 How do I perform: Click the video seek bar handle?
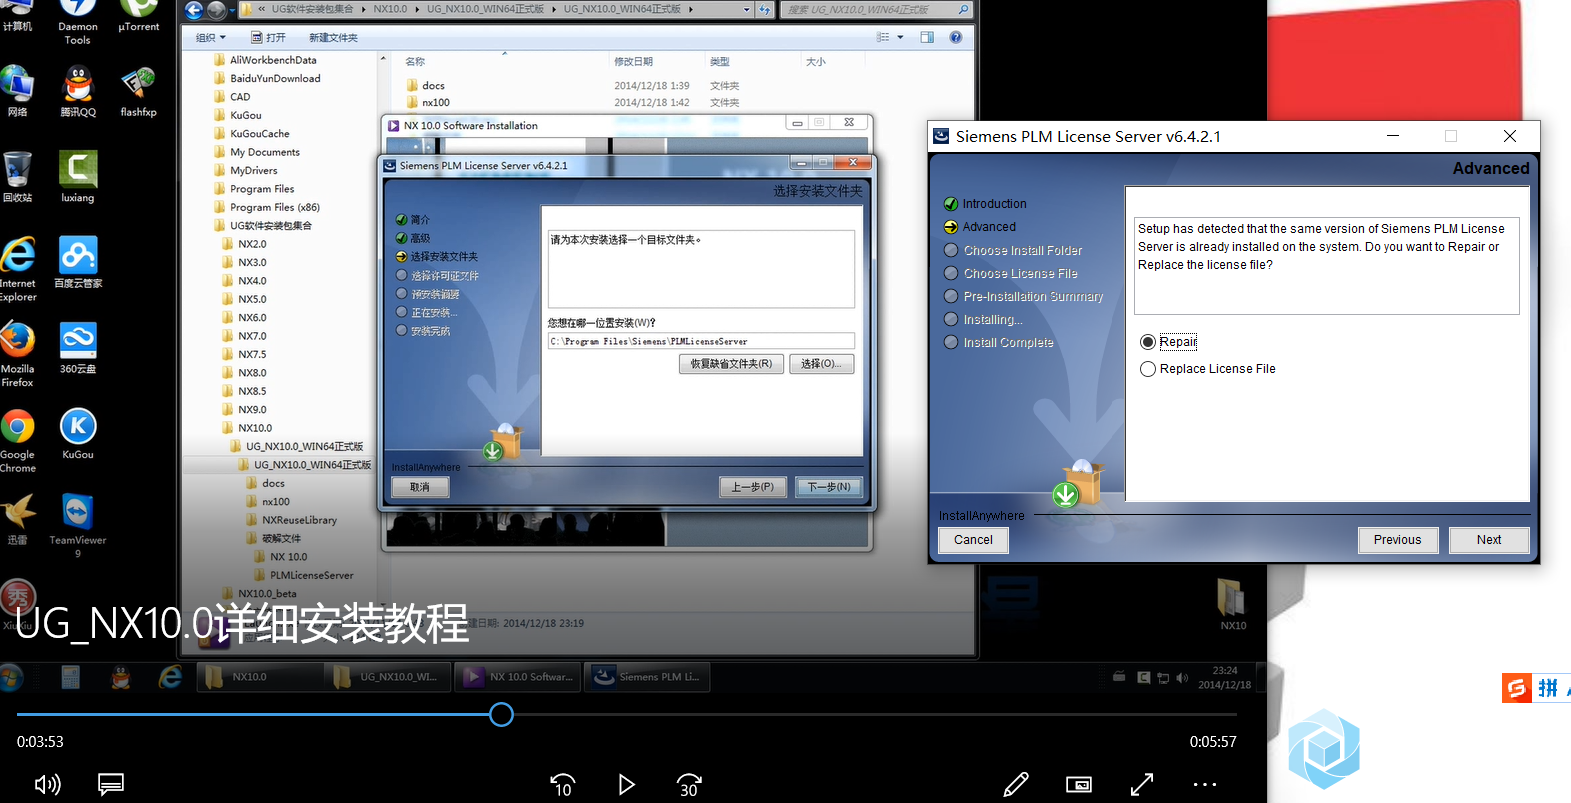click(x=501, y=714)
